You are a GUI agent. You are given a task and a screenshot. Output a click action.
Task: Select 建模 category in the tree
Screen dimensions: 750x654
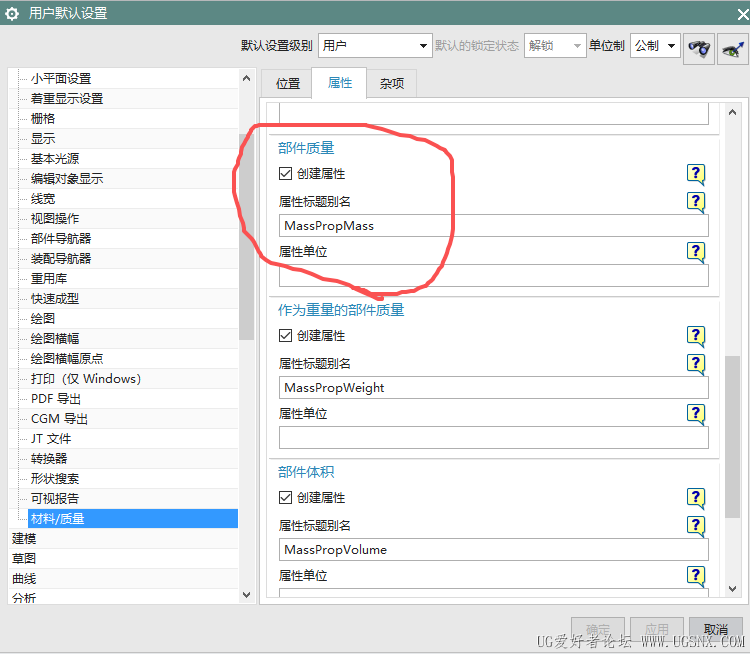pyautogui.click(x=24, y=539)
